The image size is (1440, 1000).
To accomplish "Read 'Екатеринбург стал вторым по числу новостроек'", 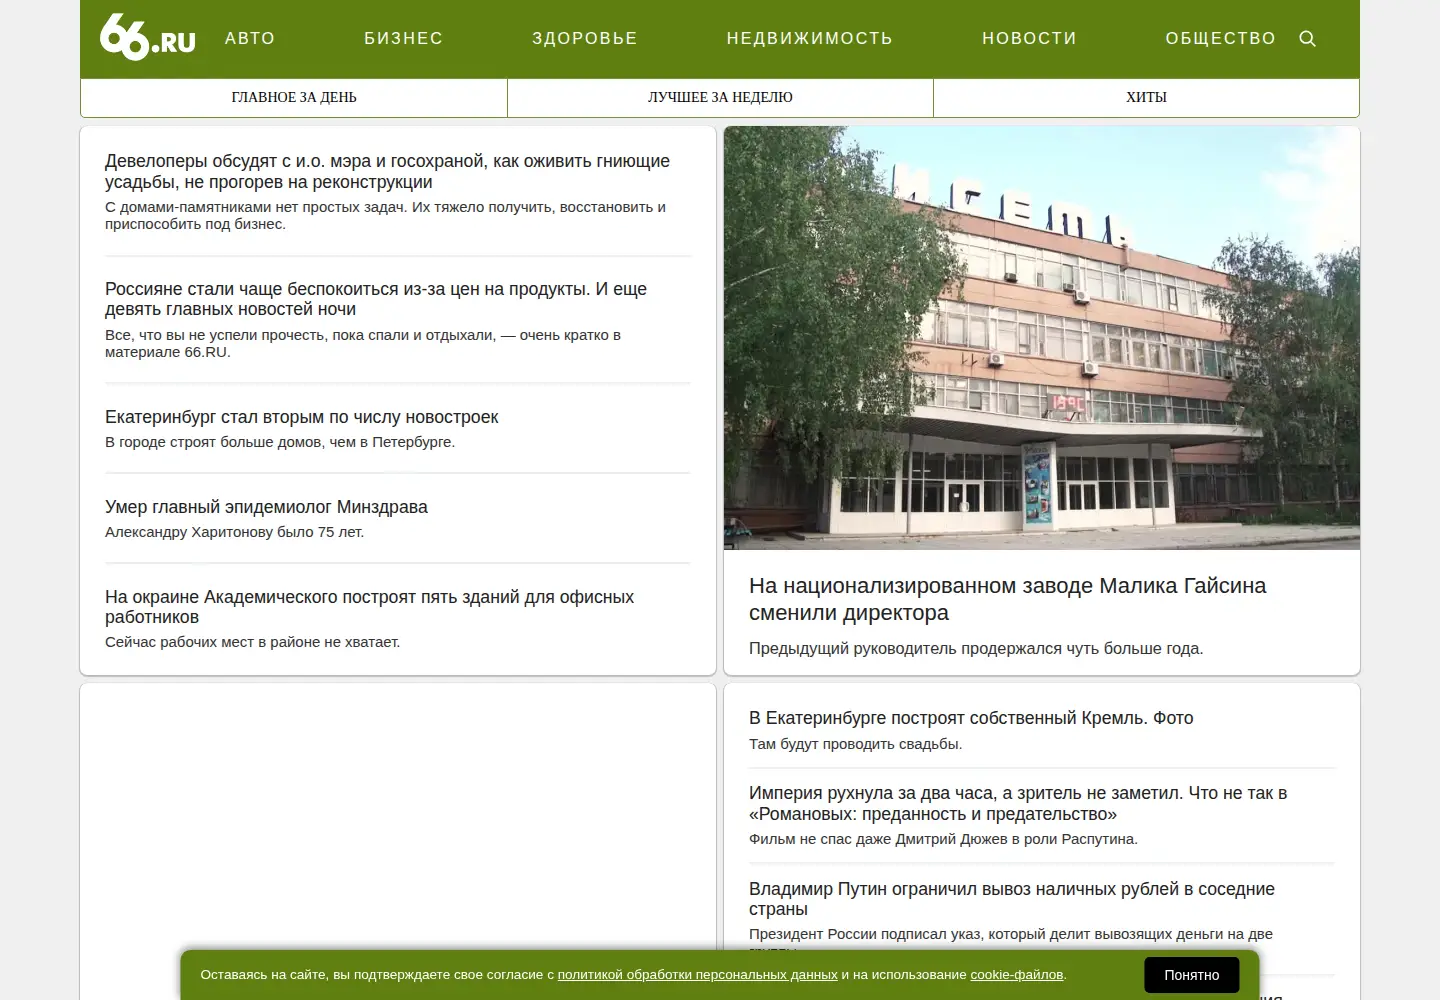I will click(x=301, y=417).
